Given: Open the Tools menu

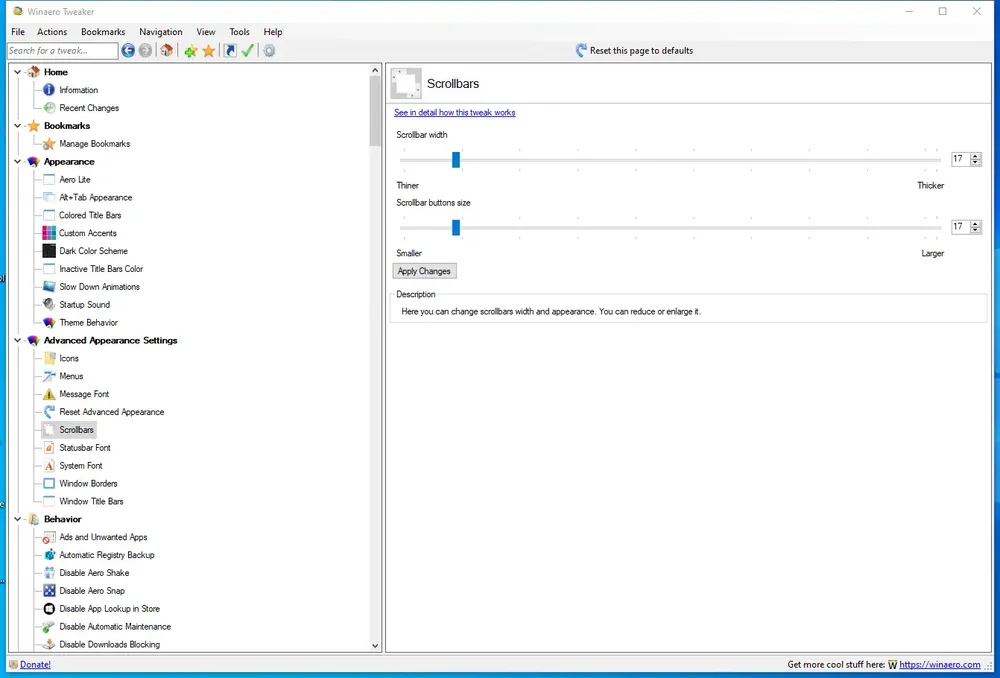Looking at the screenshot, I should 239,32.
